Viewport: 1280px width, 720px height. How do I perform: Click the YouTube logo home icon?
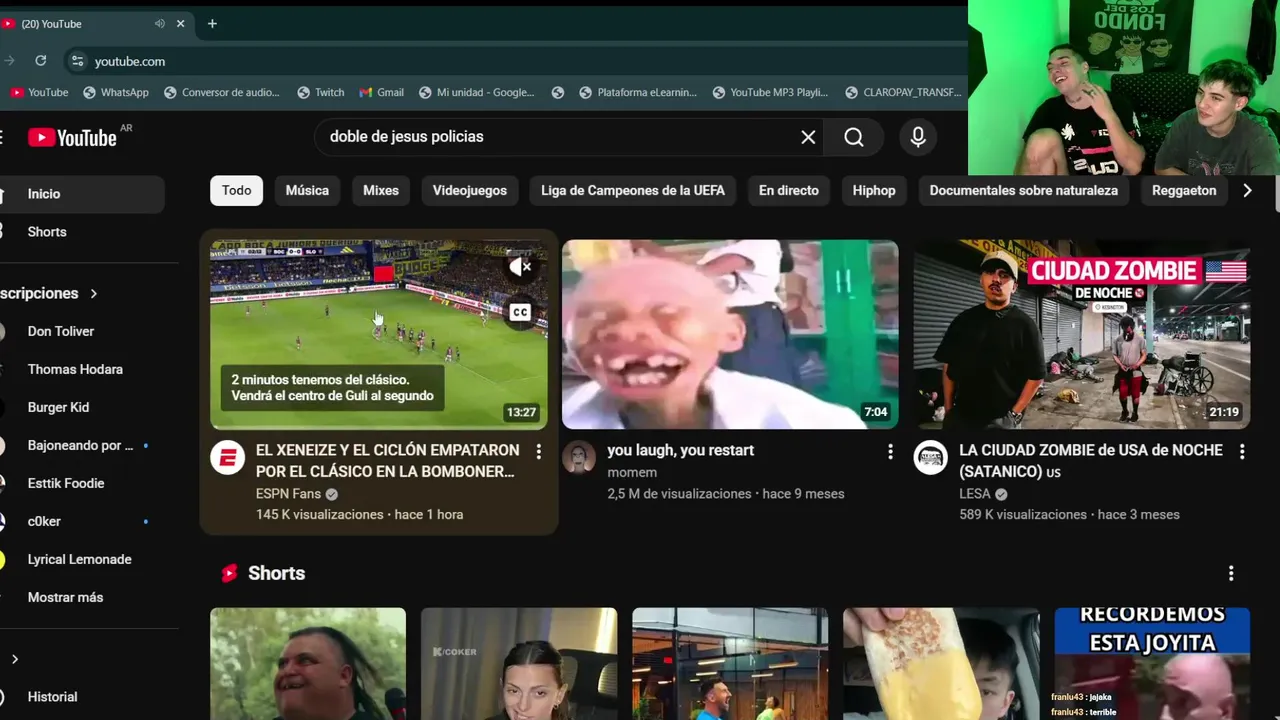point(72,138)
